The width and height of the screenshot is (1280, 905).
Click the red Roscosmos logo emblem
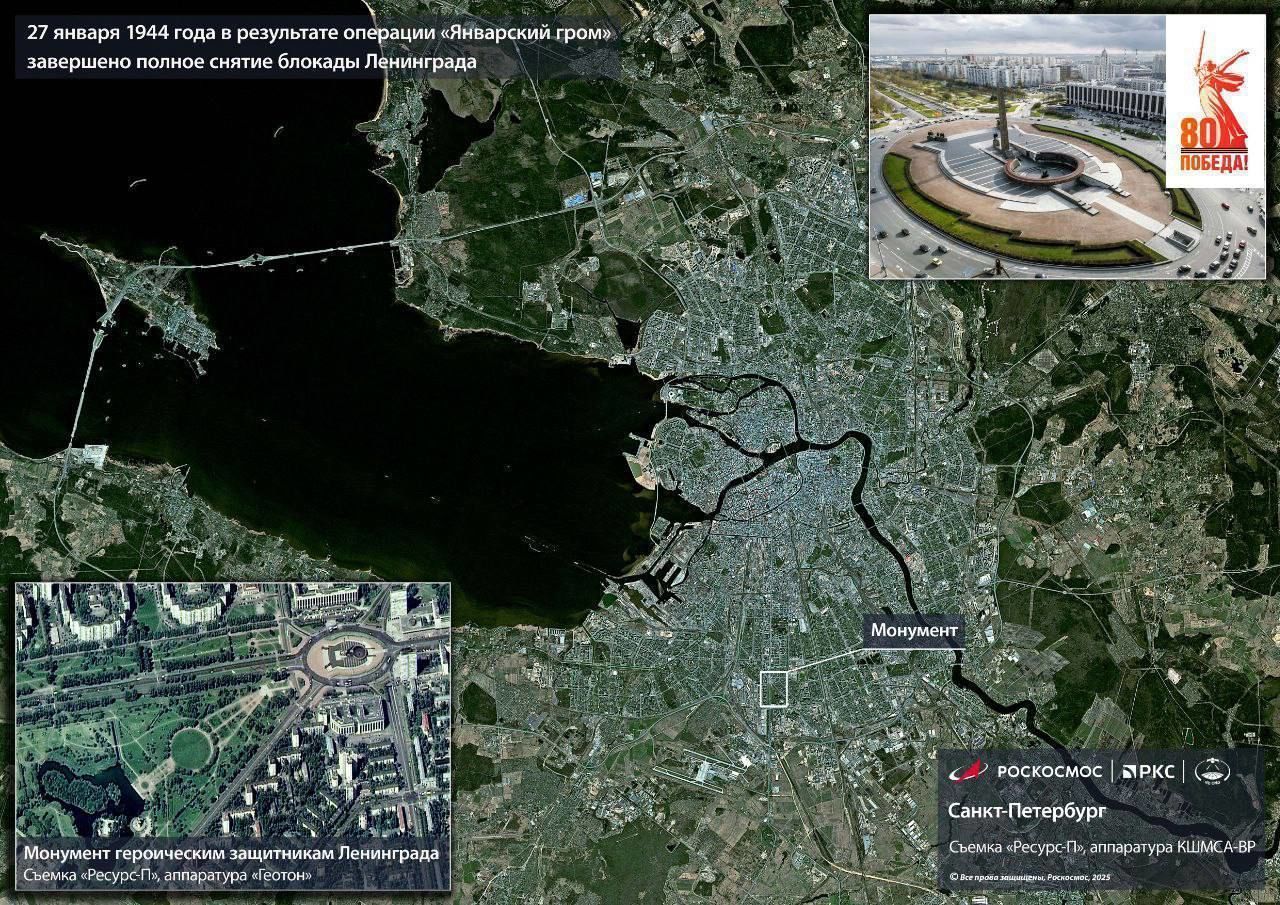pos(968,770)
